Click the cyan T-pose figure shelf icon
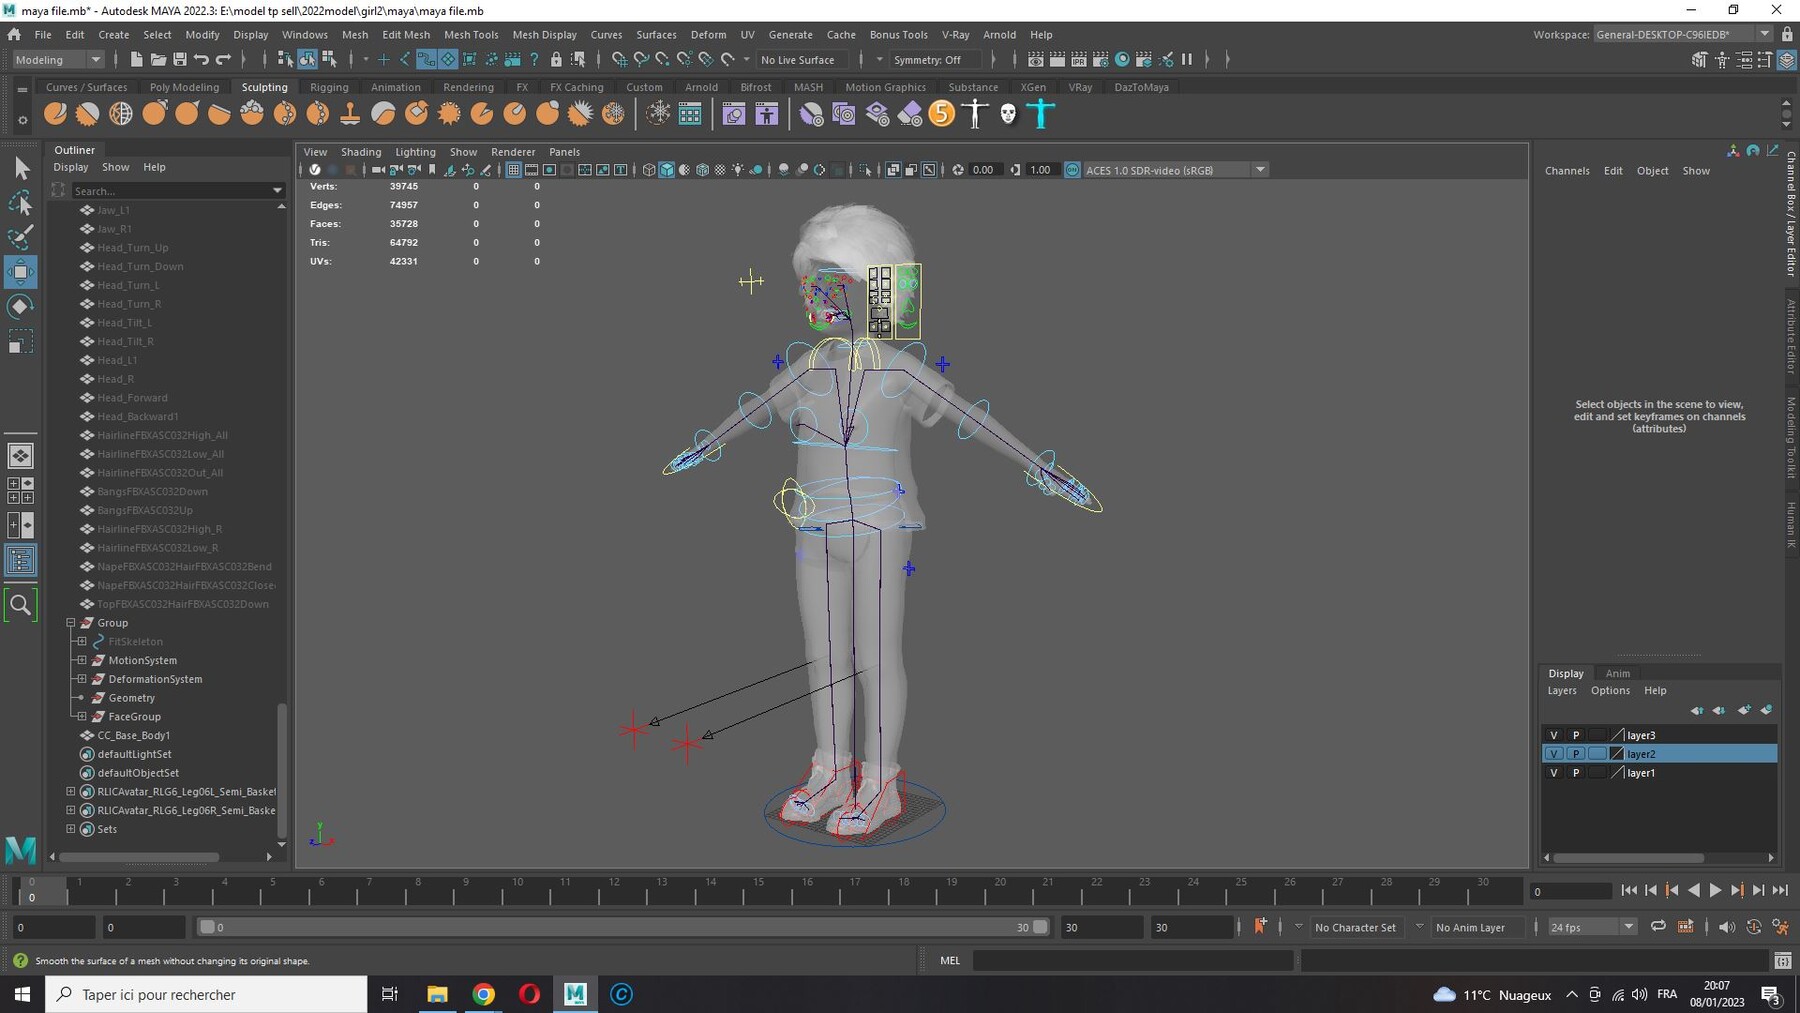The image size is (1800, 1013). click(1041, 114)
